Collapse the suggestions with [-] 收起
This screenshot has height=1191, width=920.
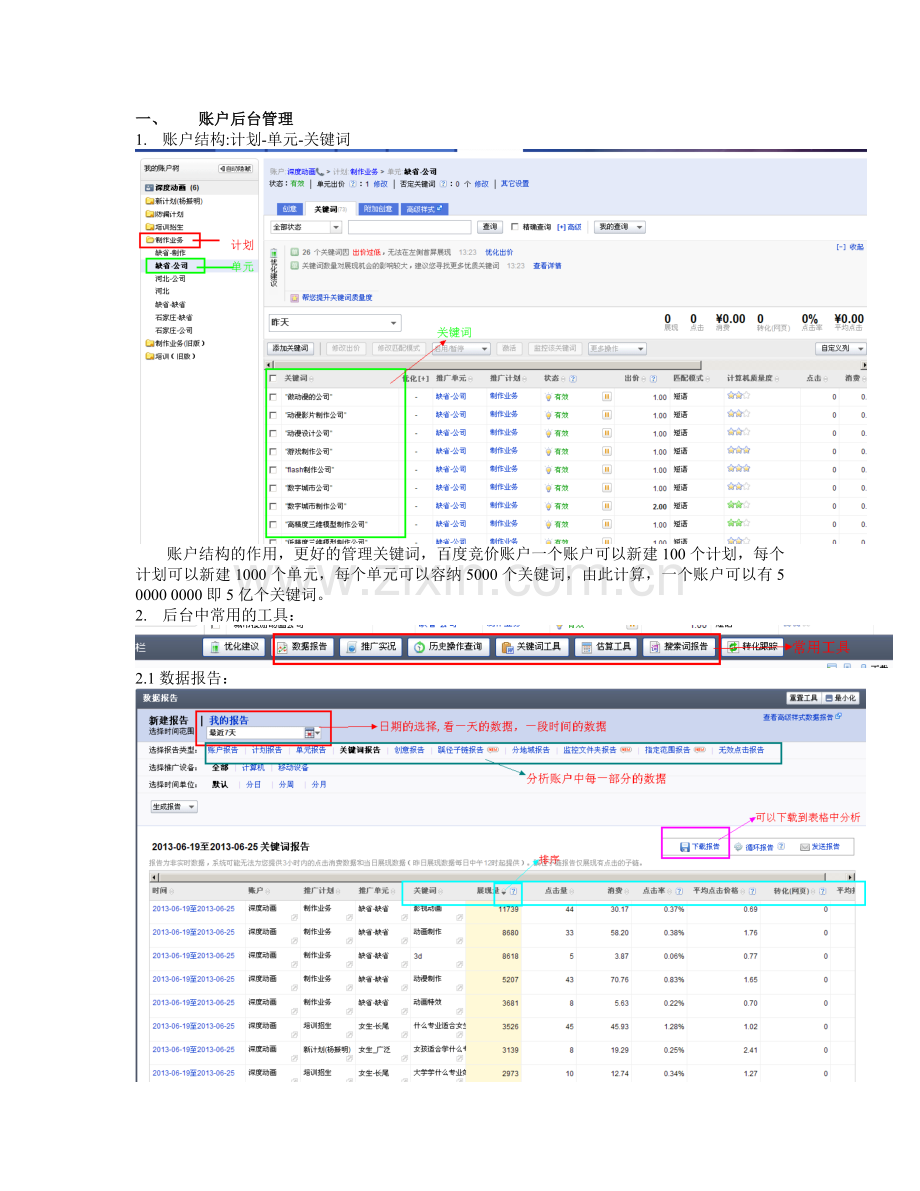tap(850, 248)
